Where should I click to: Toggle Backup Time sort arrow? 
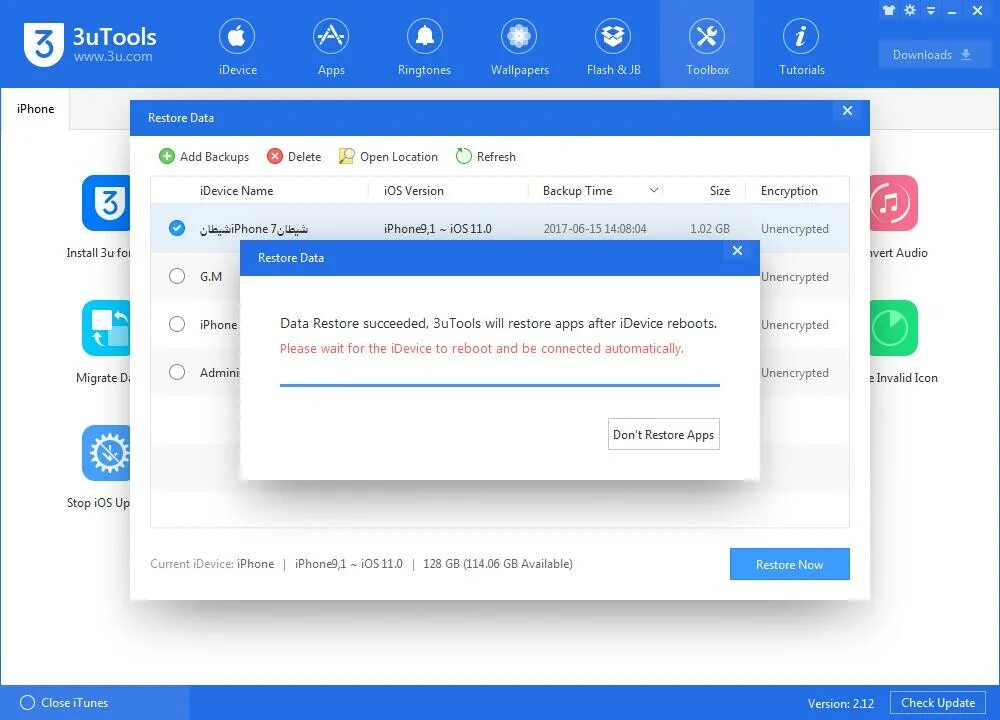(x=654, y=190)
